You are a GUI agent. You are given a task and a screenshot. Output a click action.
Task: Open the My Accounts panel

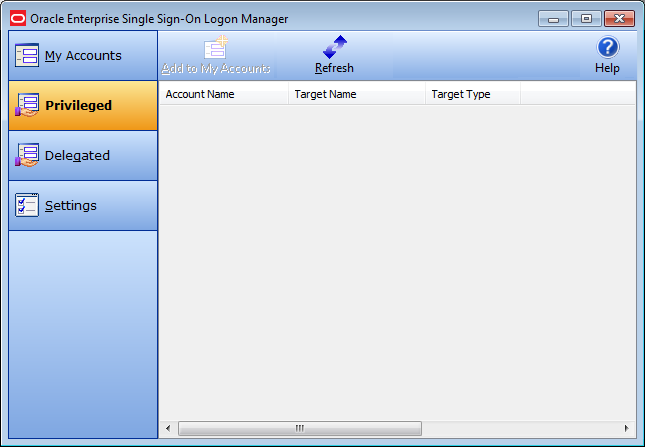(83, 56)
